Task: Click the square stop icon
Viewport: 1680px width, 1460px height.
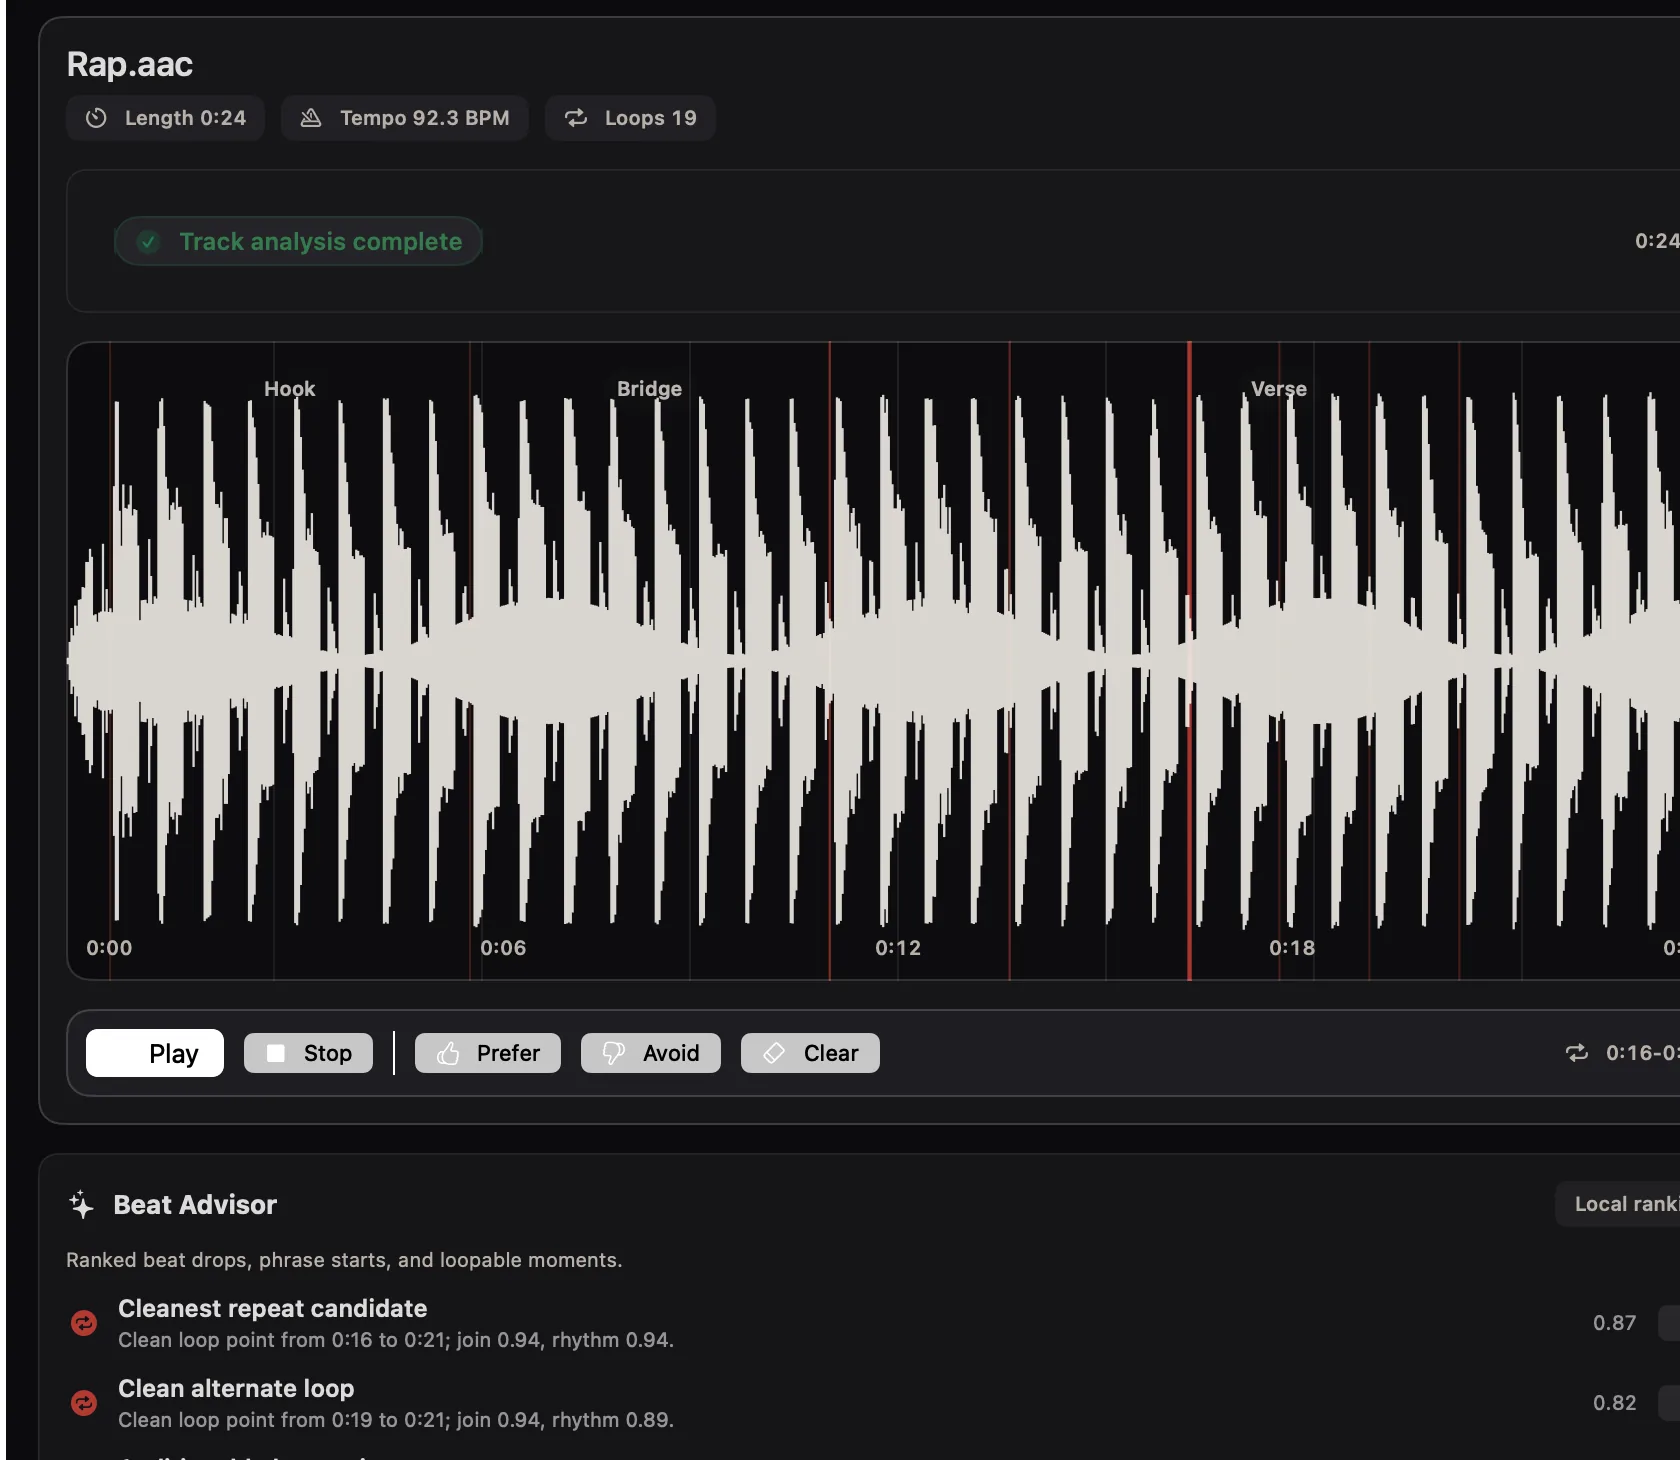Action: click(x=276, y=1053)
